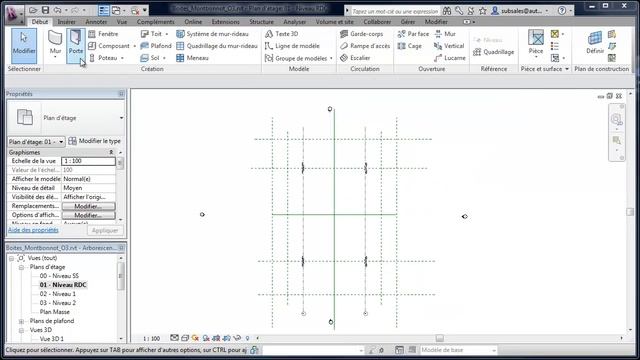The height and width of the screenshot is (360, 640).
Task: Collapse the Plans d'étage tree node
Action: (x=21, y=267)
